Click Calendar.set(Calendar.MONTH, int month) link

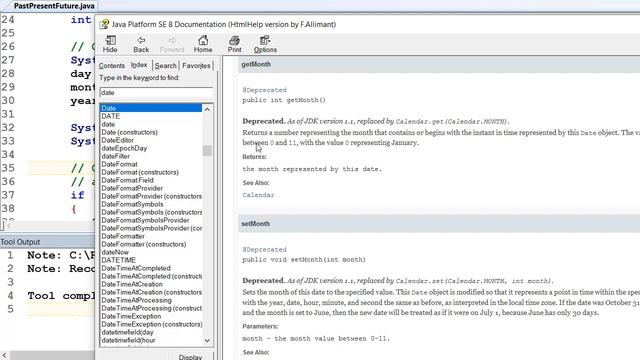pos(473,281)
